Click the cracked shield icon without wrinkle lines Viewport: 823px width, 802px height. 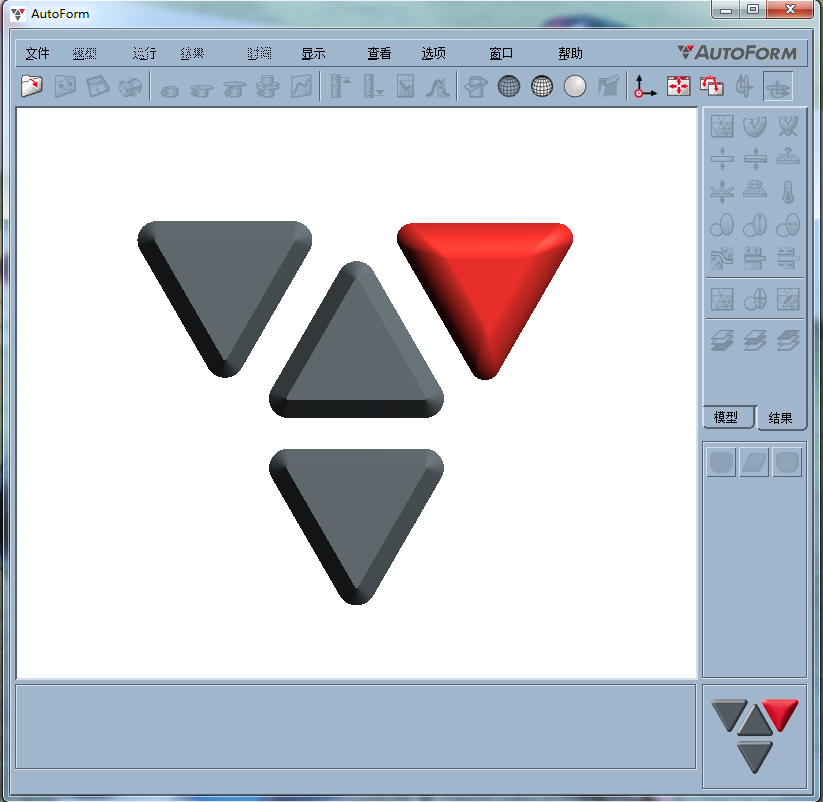[x=755, y=126]
